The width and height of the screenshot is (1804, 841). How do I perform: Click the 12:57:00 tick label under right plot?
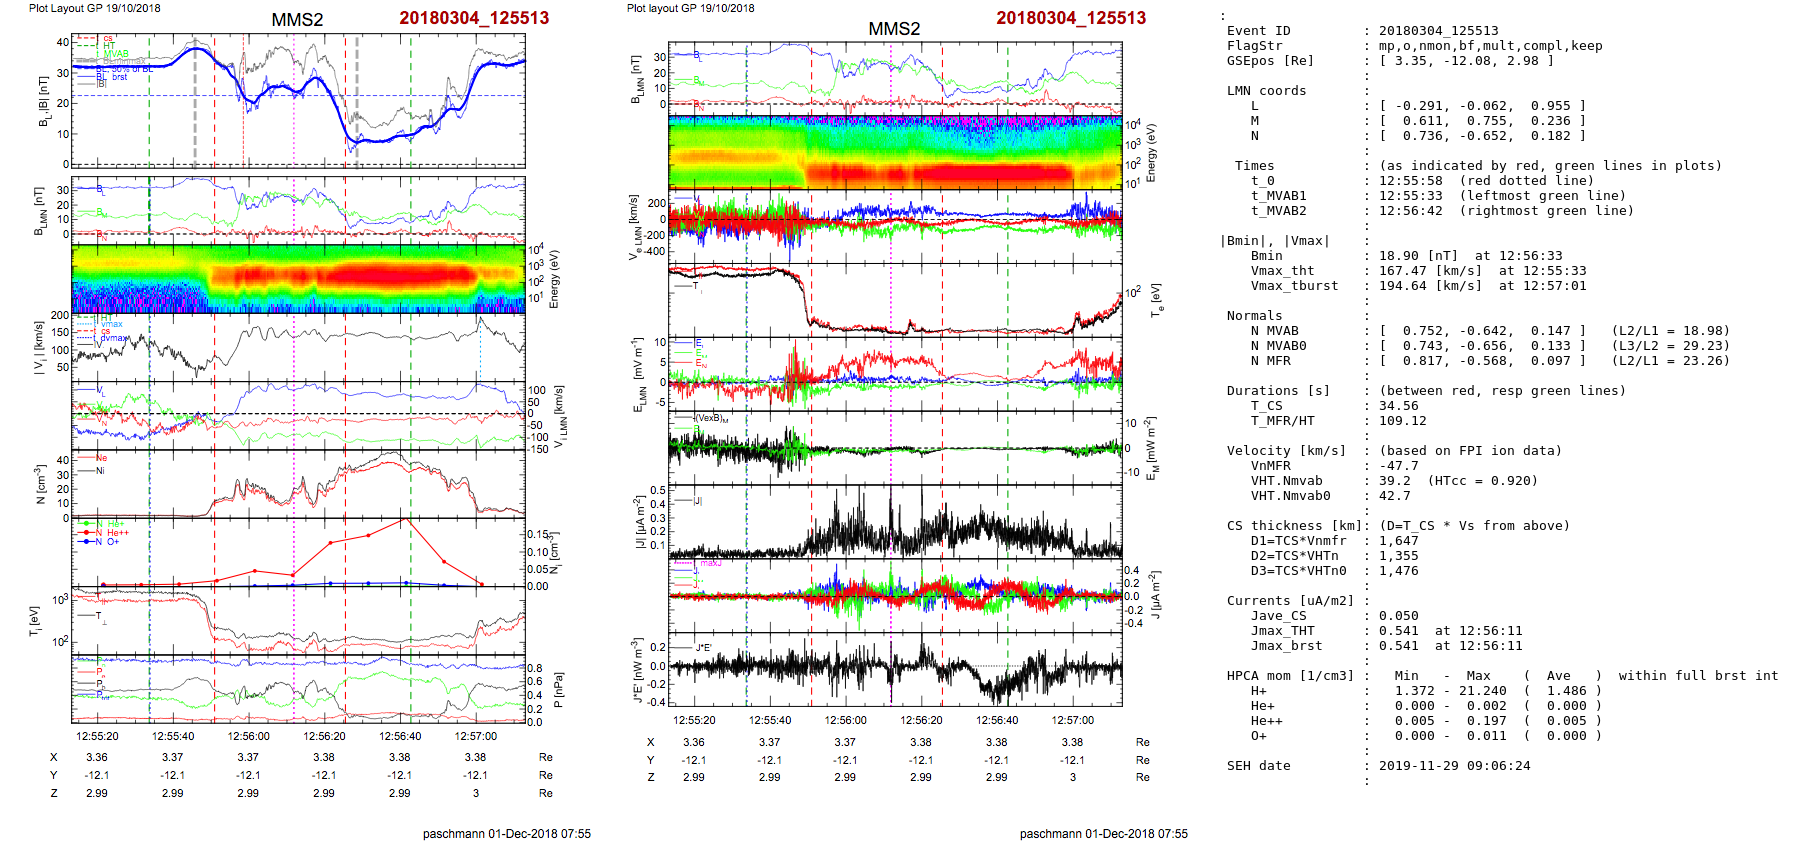point(1072,720)
